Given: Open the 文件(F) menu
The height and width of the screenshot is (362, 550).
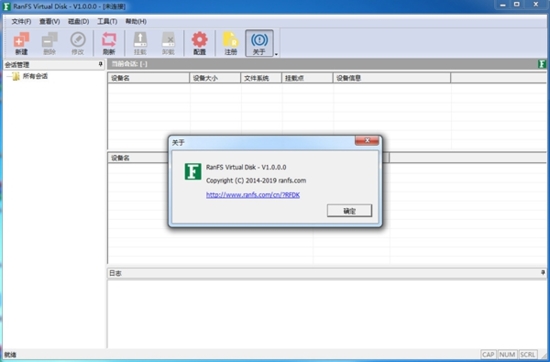Looking at the screenshot, I should click(x=21, y=21).
